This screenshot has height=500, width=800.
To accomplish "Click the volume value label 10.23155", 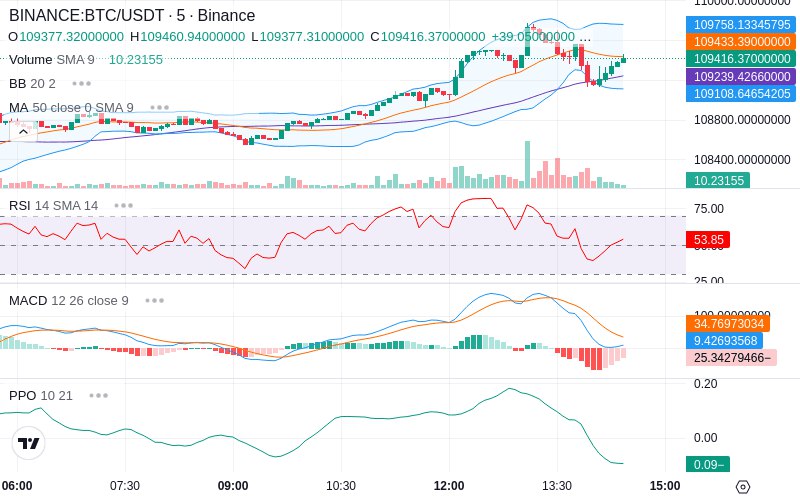I will (x=718, y=180).
